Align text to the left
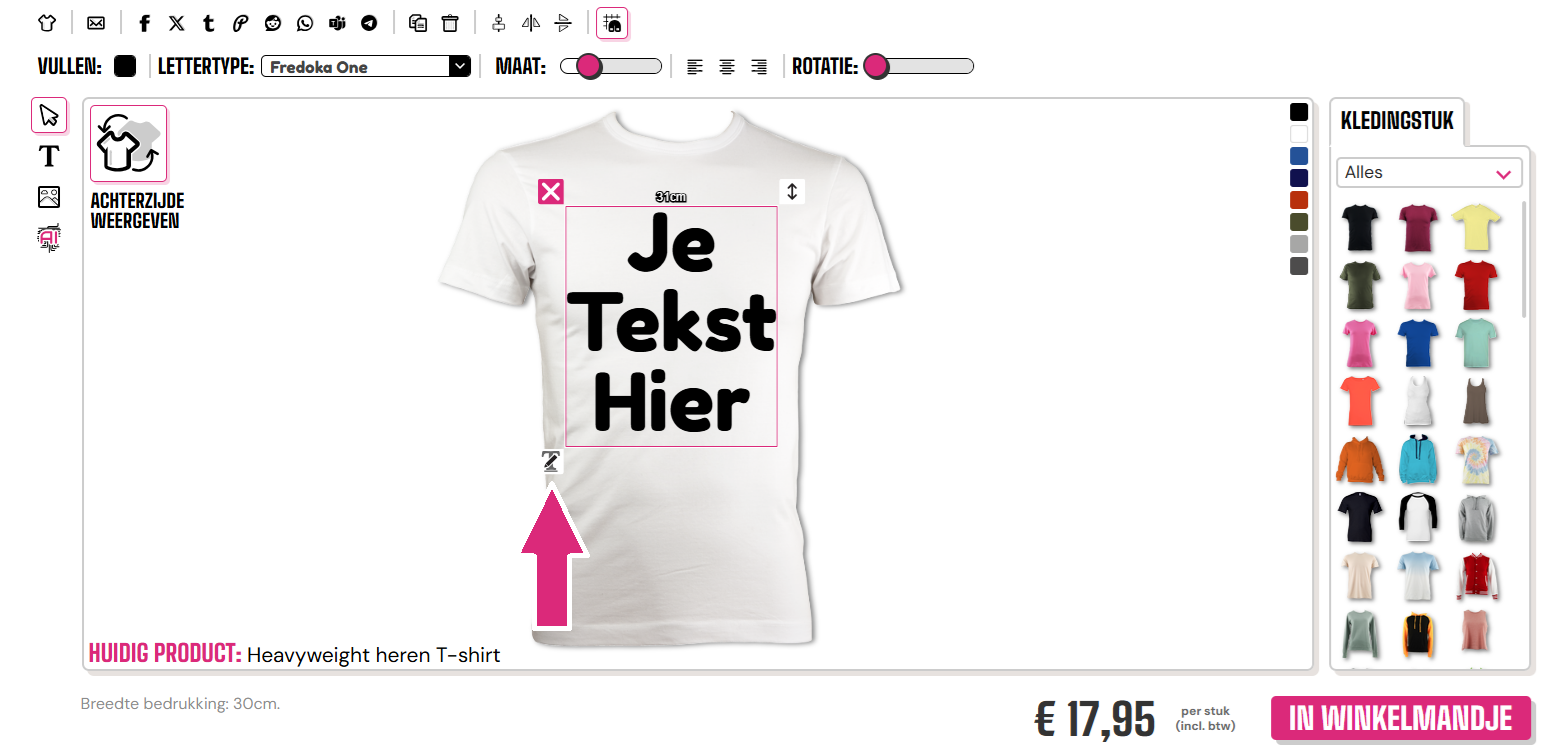The height and width of the screenshot is (752, 1560). (695, 67)
